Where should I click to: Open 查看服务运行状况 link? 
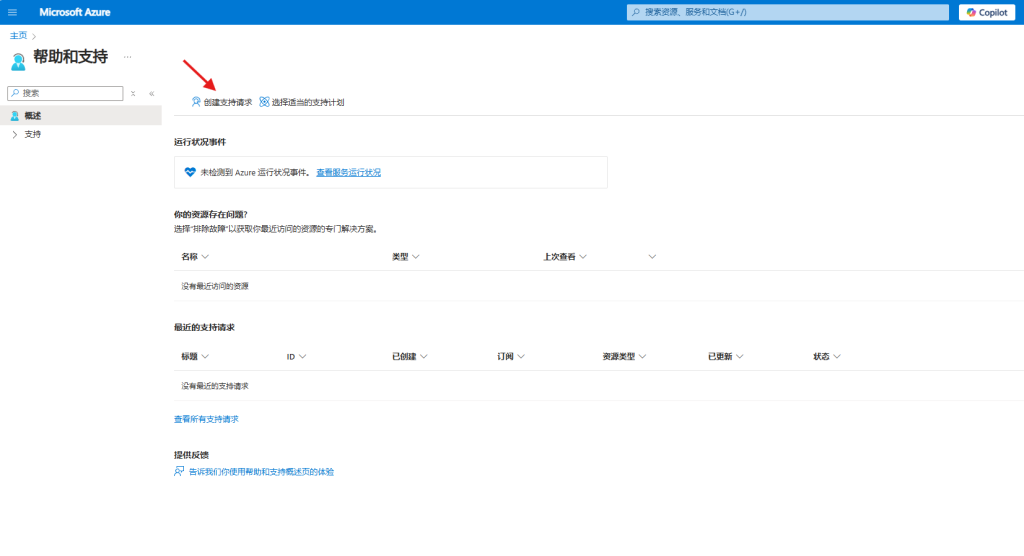pyautogui.click(x=348, y=172)
